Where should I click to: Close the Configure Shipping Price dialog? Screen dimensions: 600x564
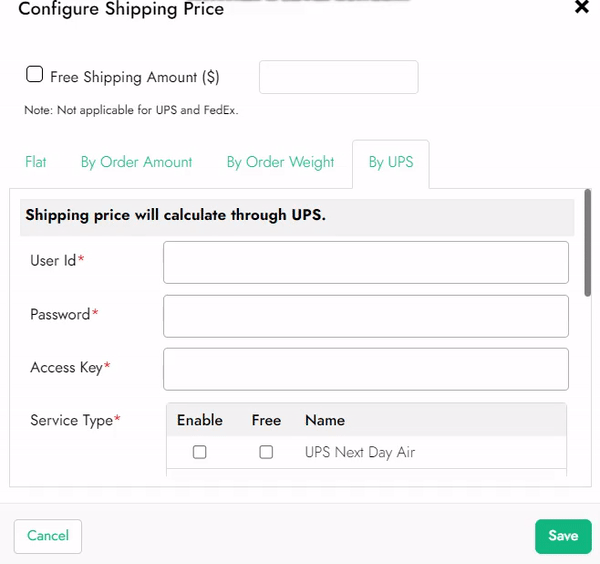[x=581, y=8]
